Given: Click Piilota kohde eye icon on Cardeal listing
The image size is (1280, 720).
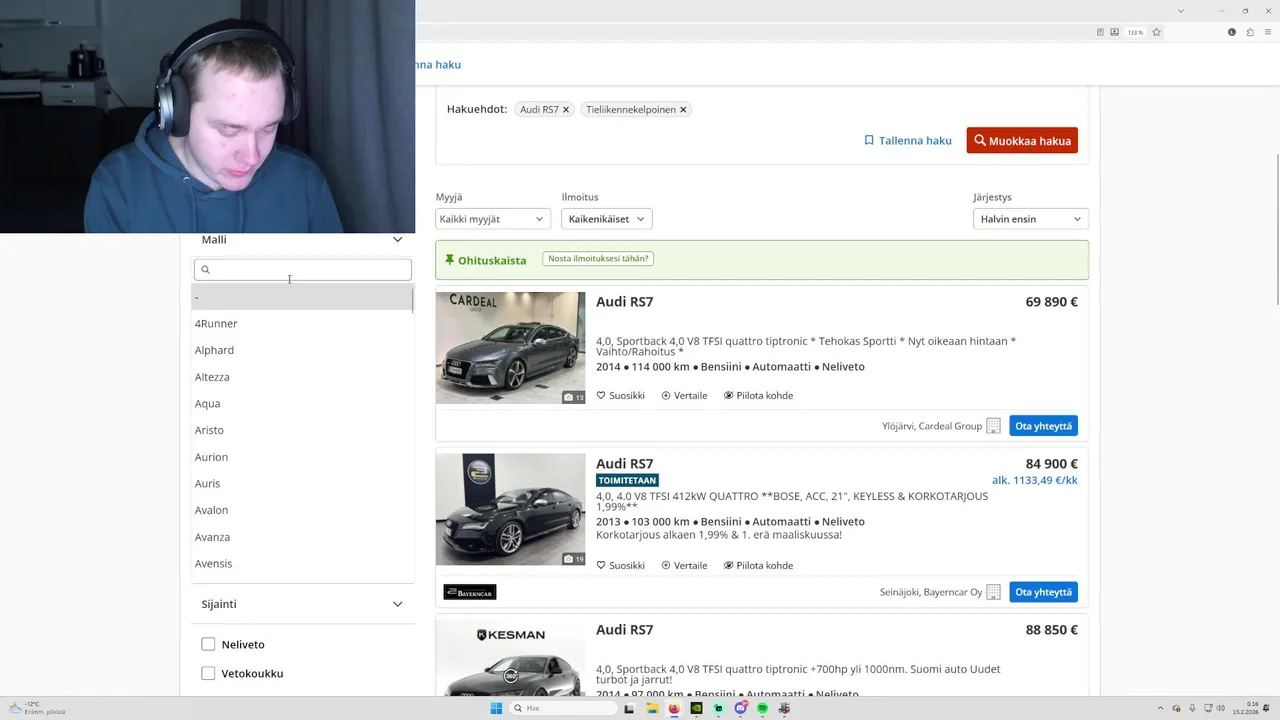Looking at the screenshot, I should [728, 396].
